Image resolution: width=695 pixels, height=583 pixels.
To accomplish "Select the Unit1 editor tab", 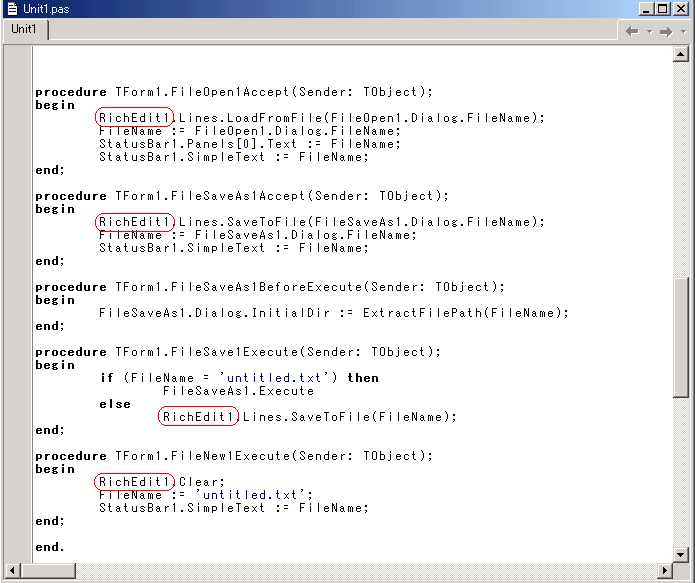I will (x=24, y=29).
